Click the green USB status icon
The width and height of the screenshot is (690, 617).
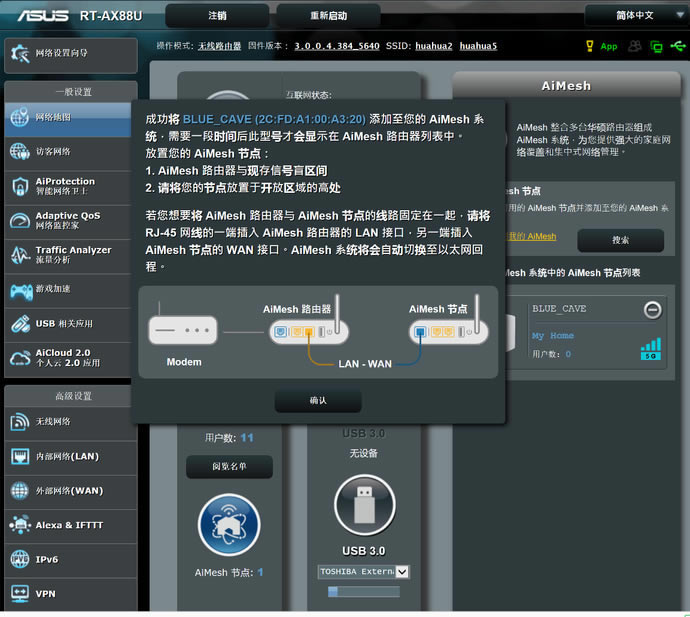tap(677, 46)
